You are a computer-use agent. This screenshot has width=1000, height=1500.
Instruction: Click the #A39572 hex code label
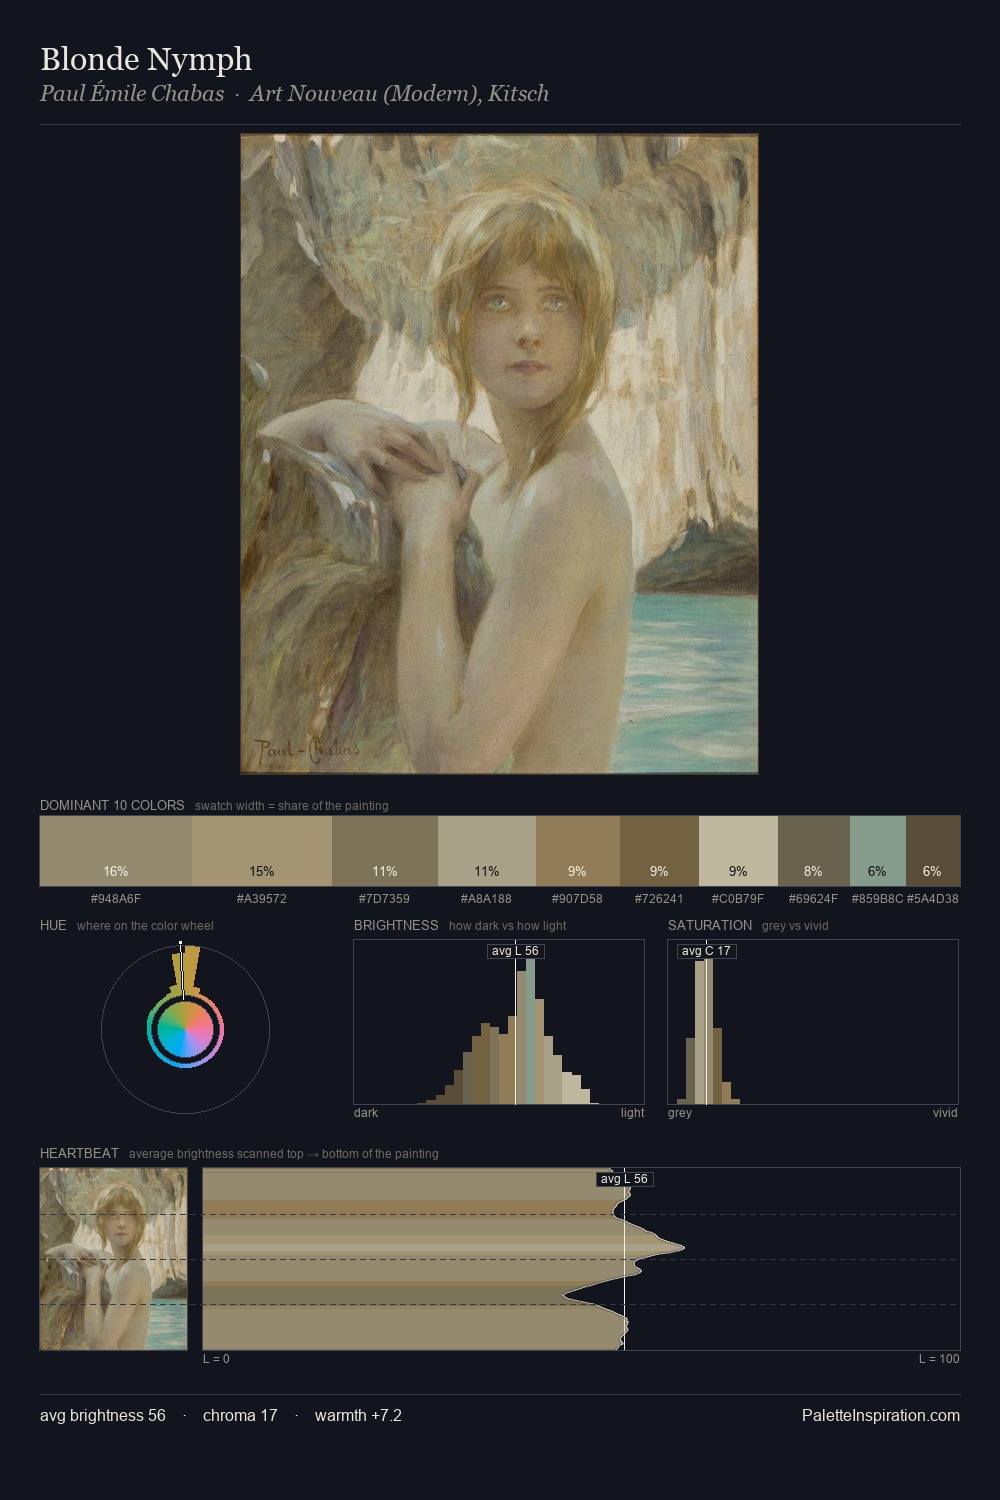point(262,899)
